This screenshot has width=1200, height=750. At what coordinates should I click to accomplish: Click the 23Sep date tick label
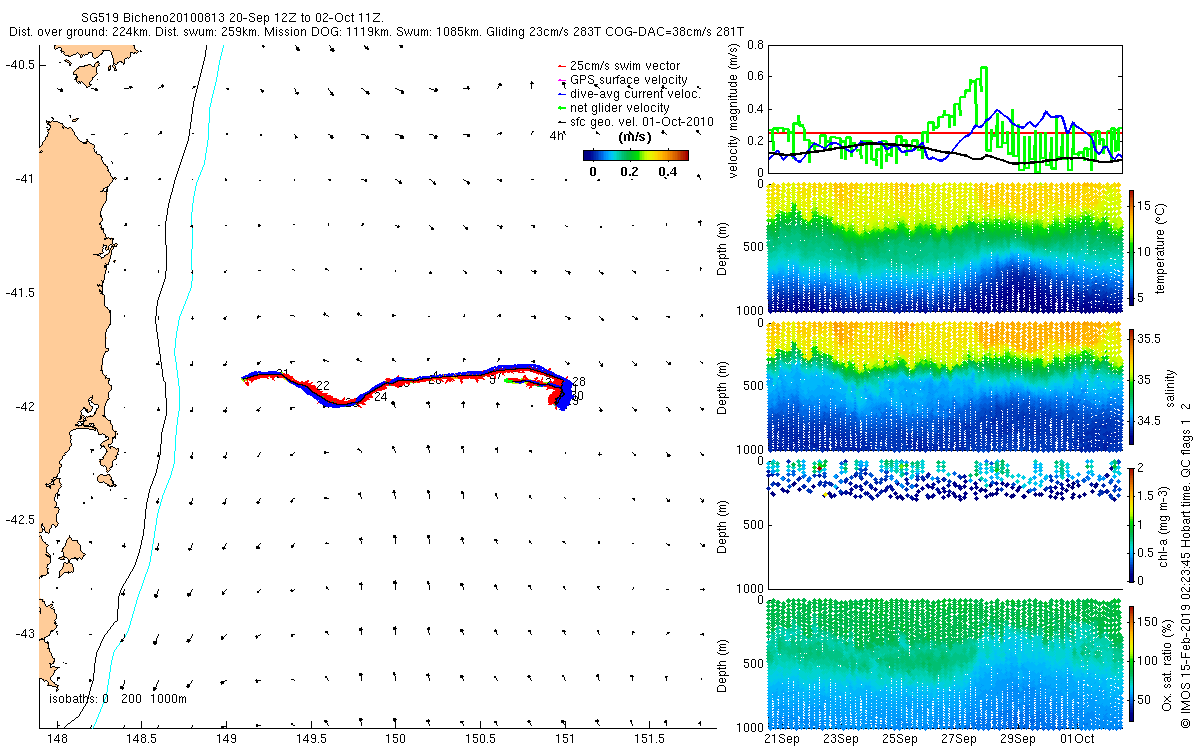(x=840, y=739)
